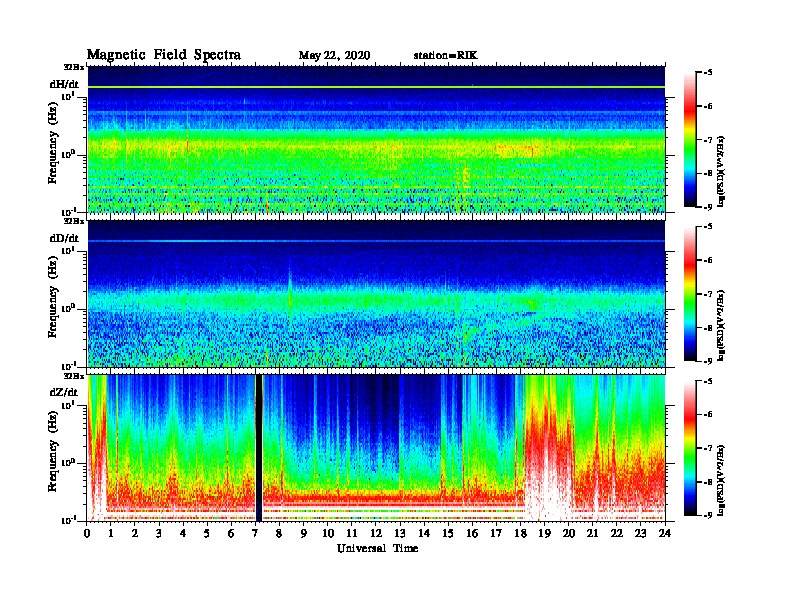This screenshot has height=612, width=792.
Task: Click the log(PSD) label beside dZ/dt color scale
Action: coord(722,480)
